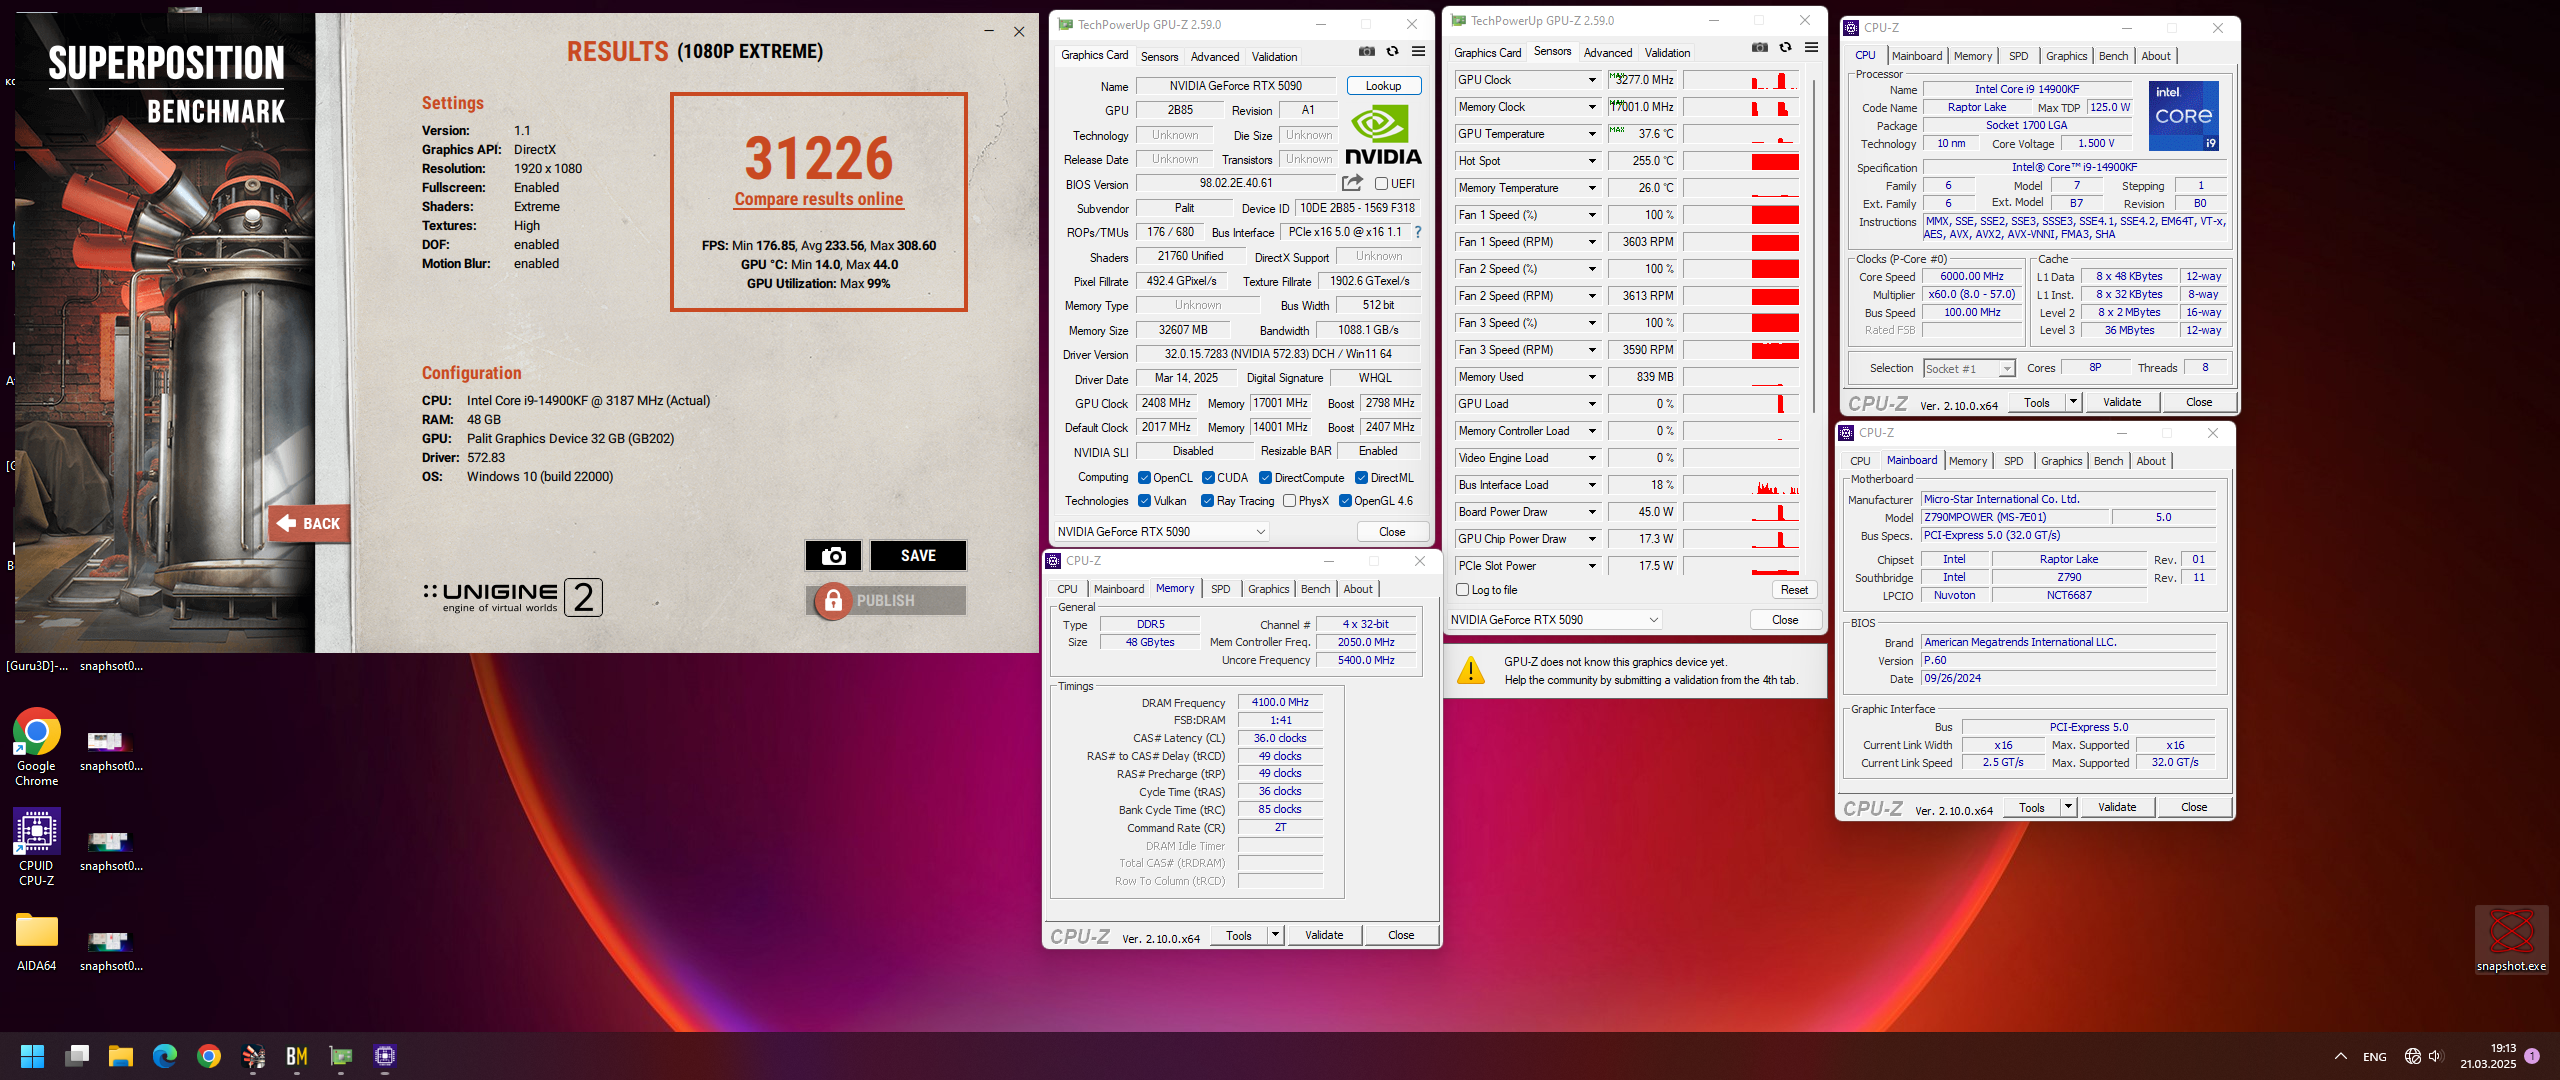Click the Hot Spot red sensor graph

point(1742,161)
